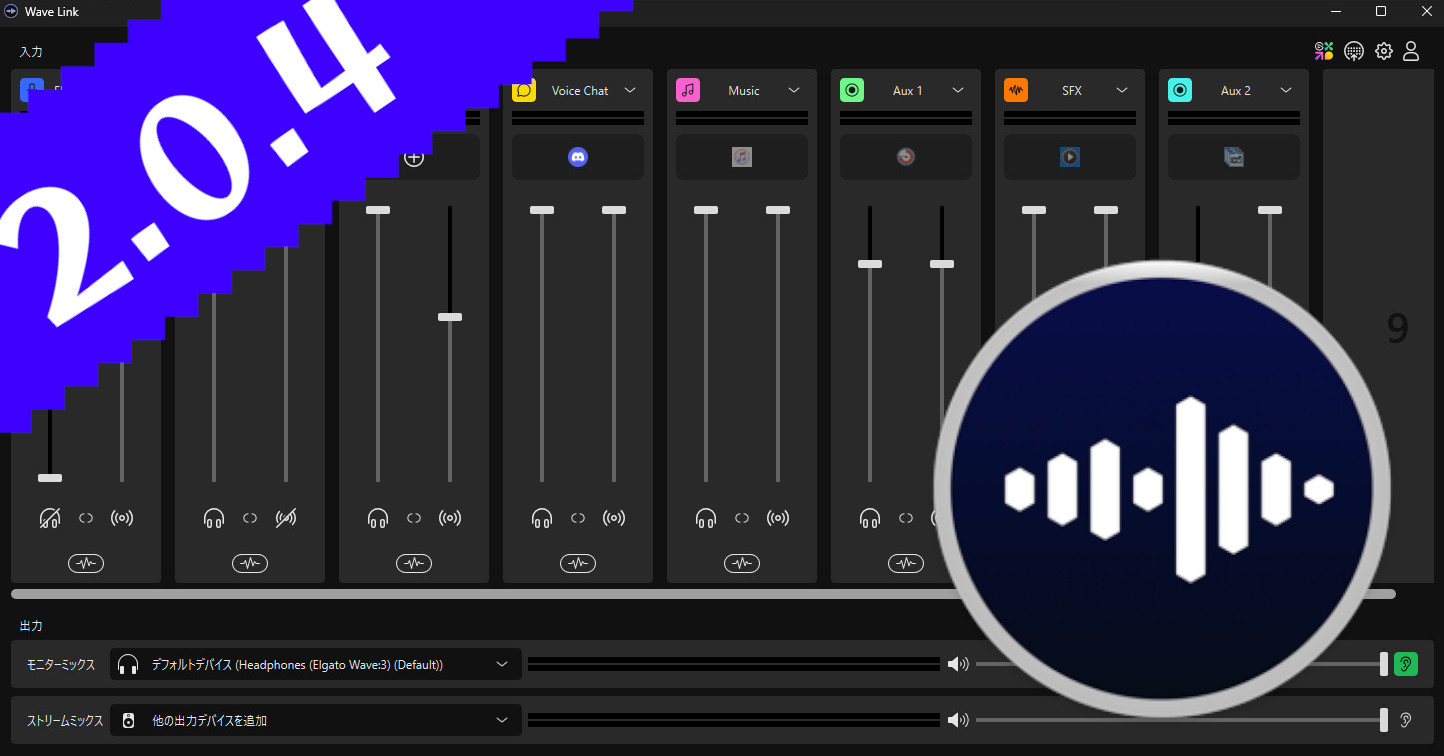Click the speaker icon beside the stream mix slider
The image size is (1444, 756).
[959, 719]
